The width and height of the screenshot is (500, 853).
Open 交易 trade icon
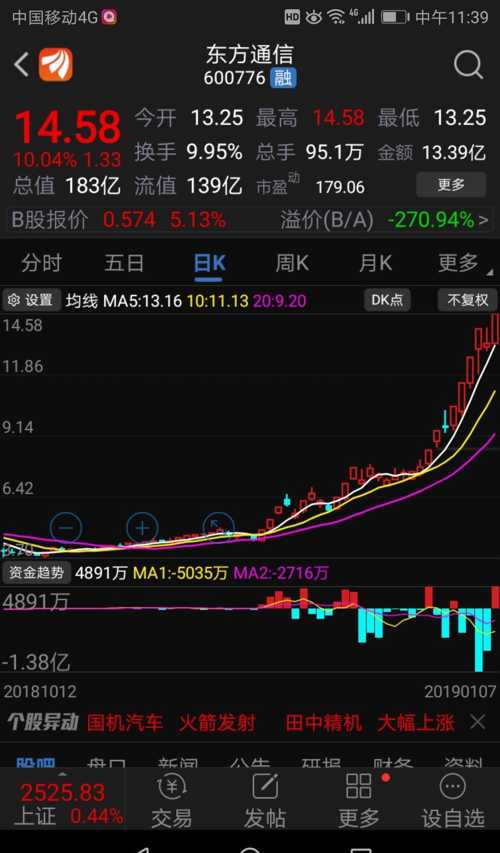(x=171, y=801)
